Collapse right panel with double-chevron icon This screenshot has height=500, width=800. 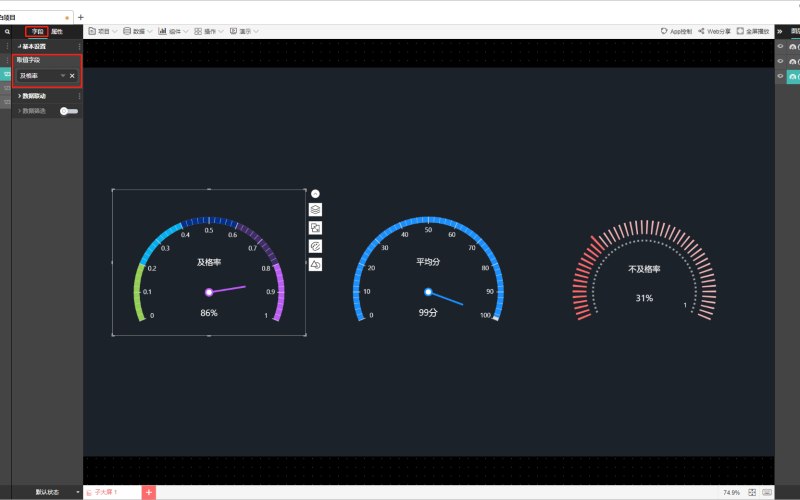pyautogui.click(x=780, y=32)
